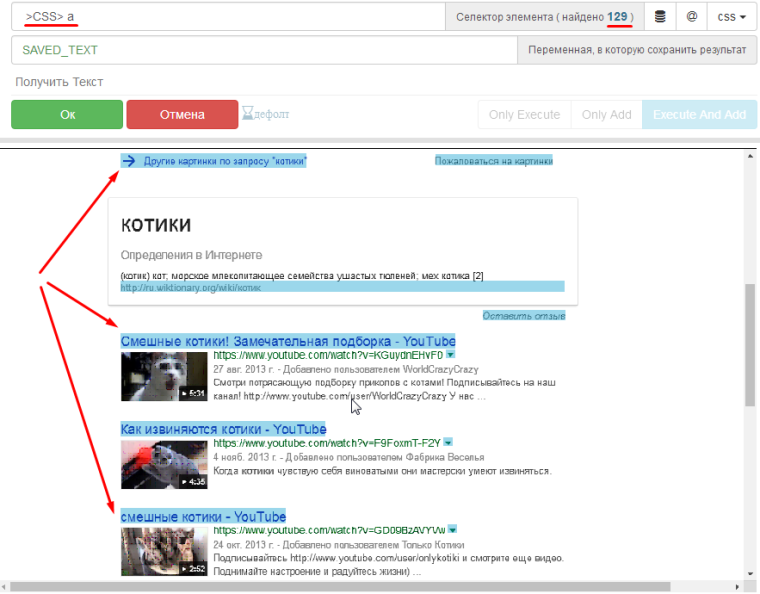Click the scroll down arrow
Screen dimensions: 760x594
point(750,574)
